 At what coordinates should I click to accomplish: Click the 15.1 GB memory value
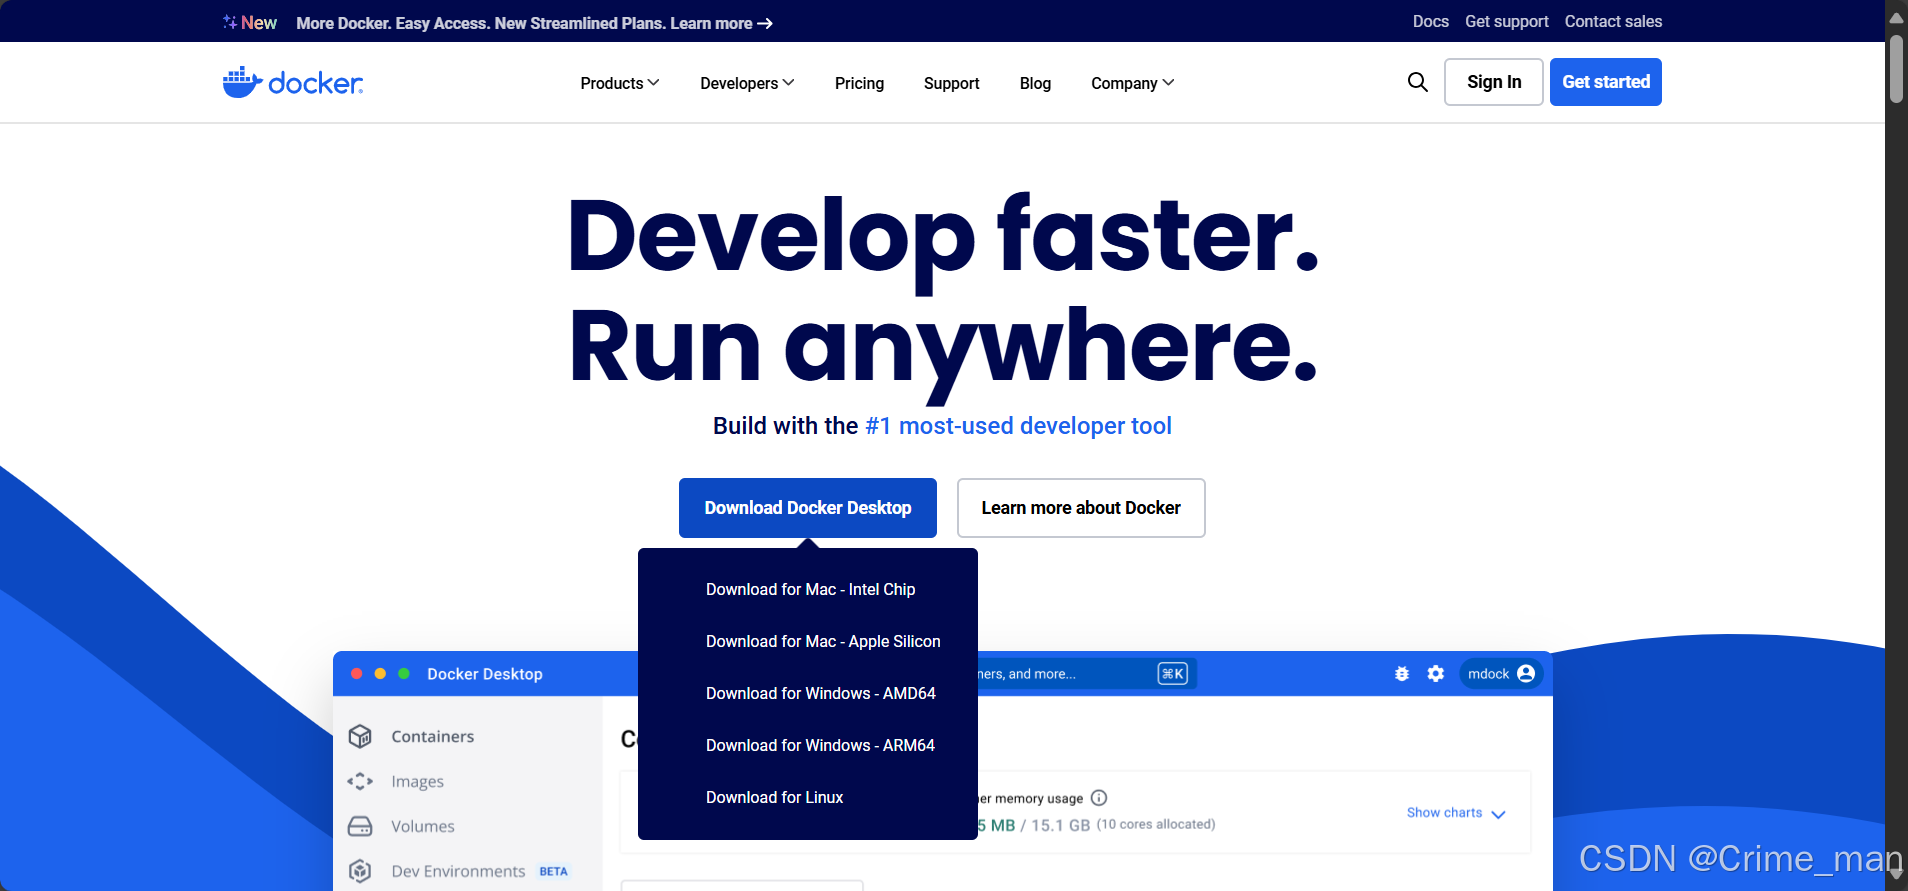click(x=1060, y=825)
